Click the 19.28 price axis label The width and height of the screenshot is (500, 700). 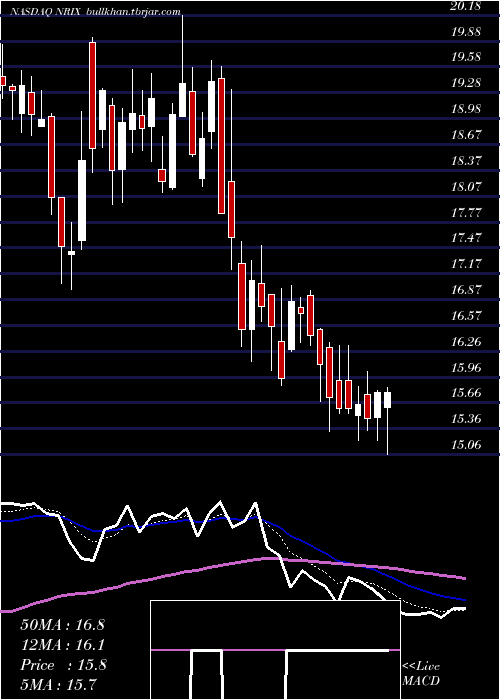tap(467, 83)
